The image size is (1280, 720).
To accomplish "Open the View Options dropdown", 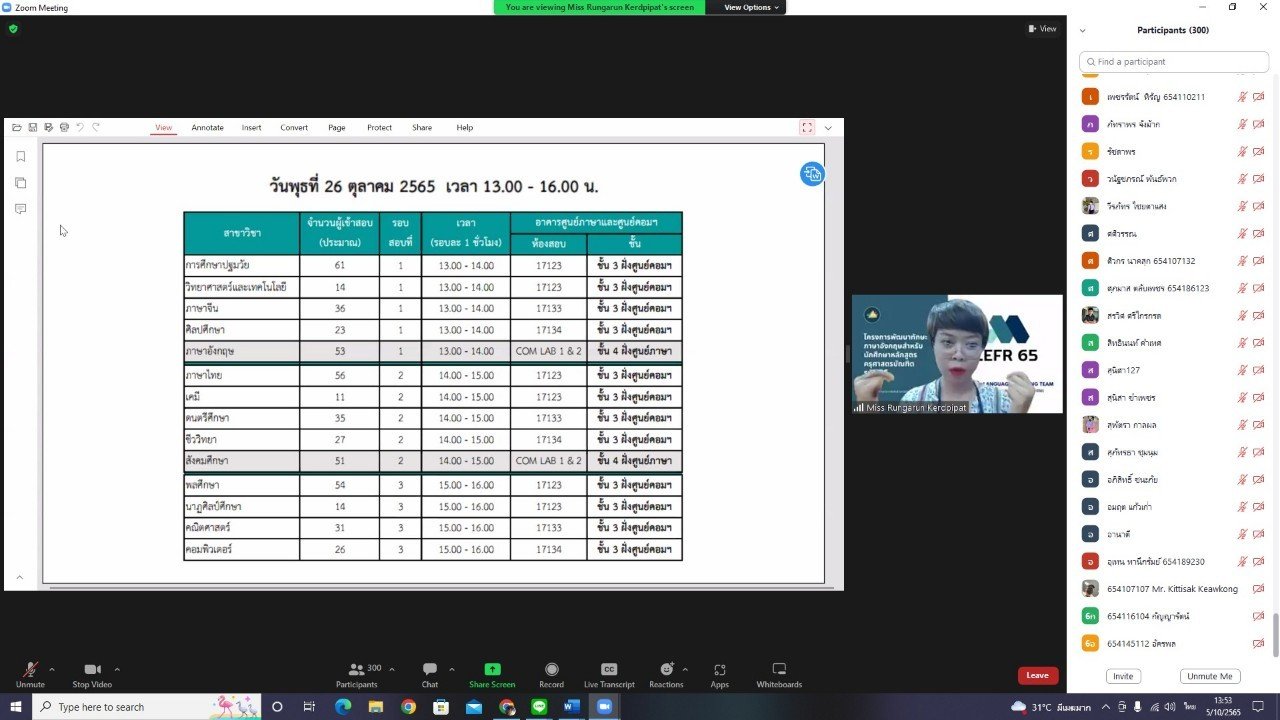I will (751, 7).
